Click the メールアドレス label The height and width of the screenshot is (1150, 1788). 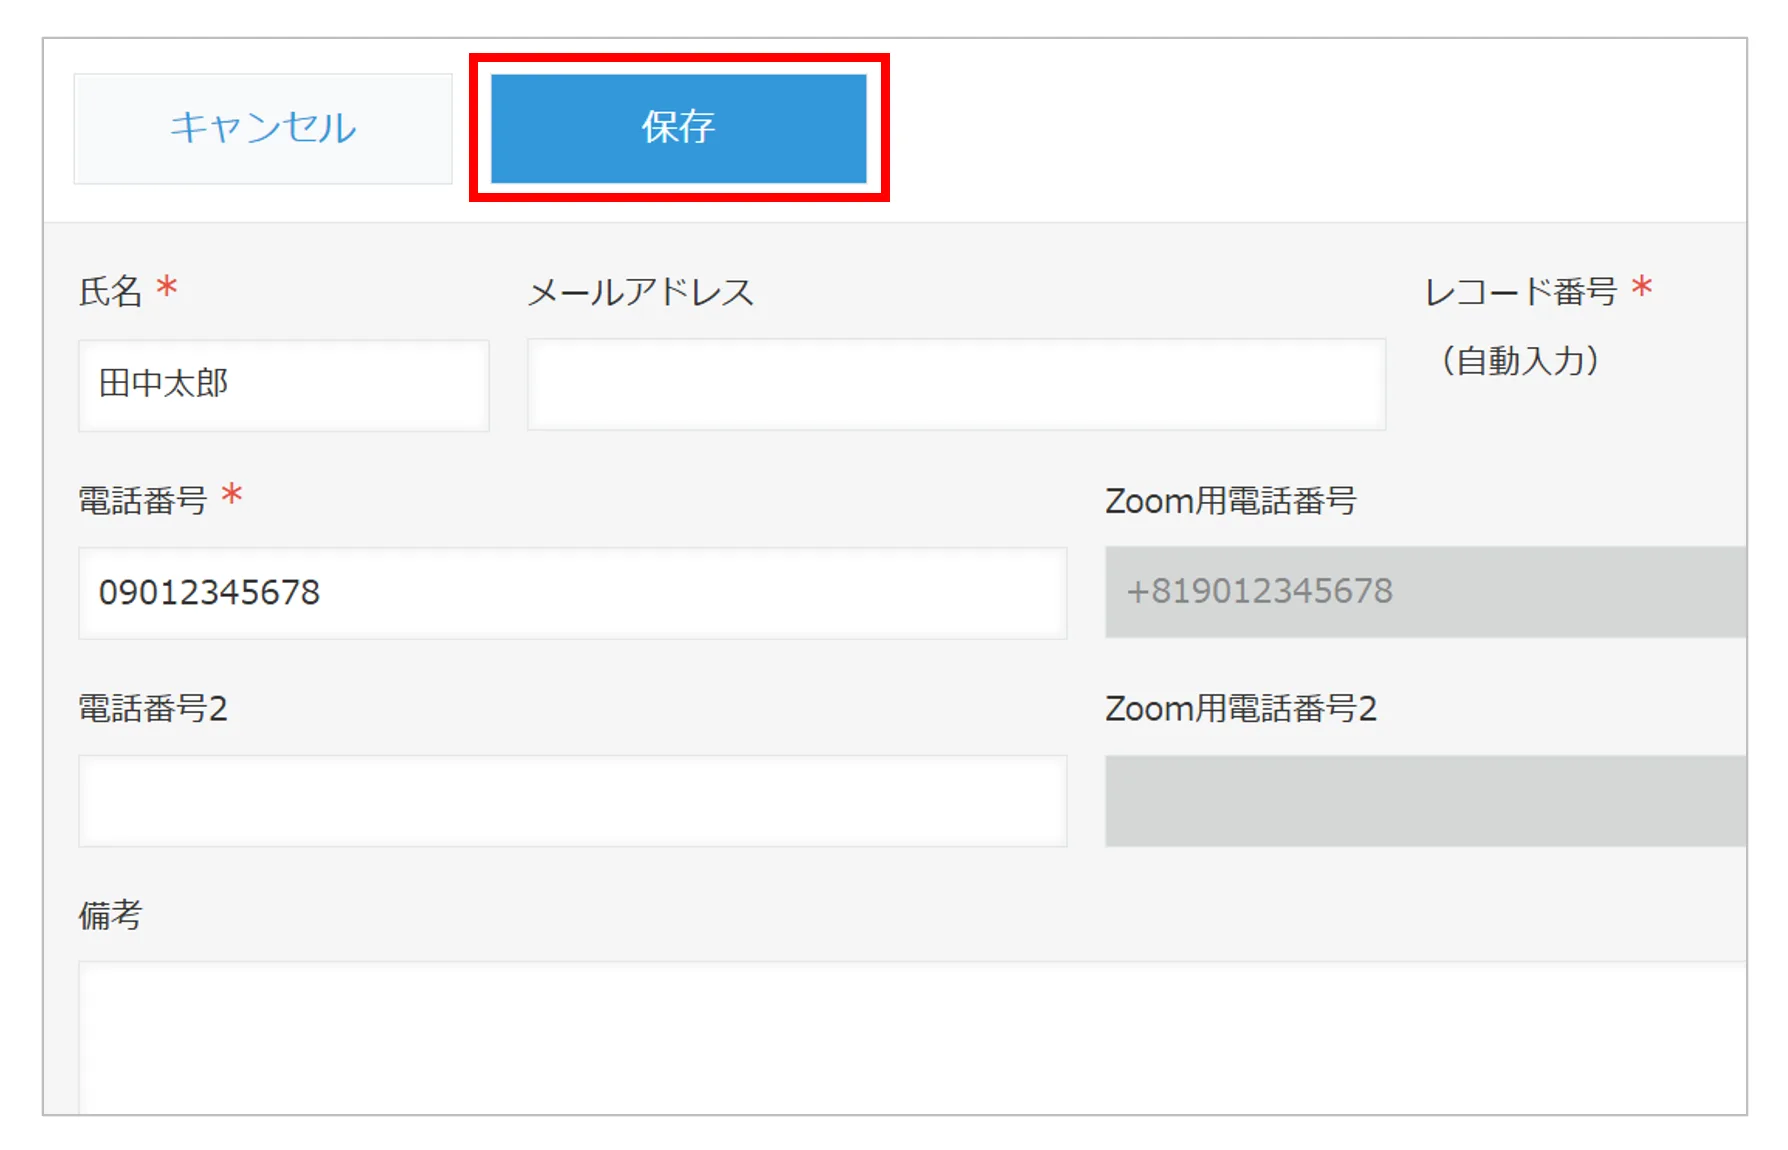pyautogui.click(x=641, y=292)
